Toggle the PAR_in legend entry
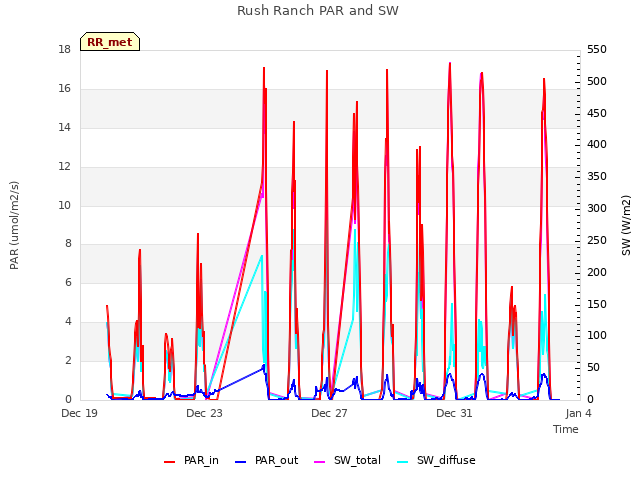Image resolution: width=640 pixels, height=480 pixels. tap(191, 460)
